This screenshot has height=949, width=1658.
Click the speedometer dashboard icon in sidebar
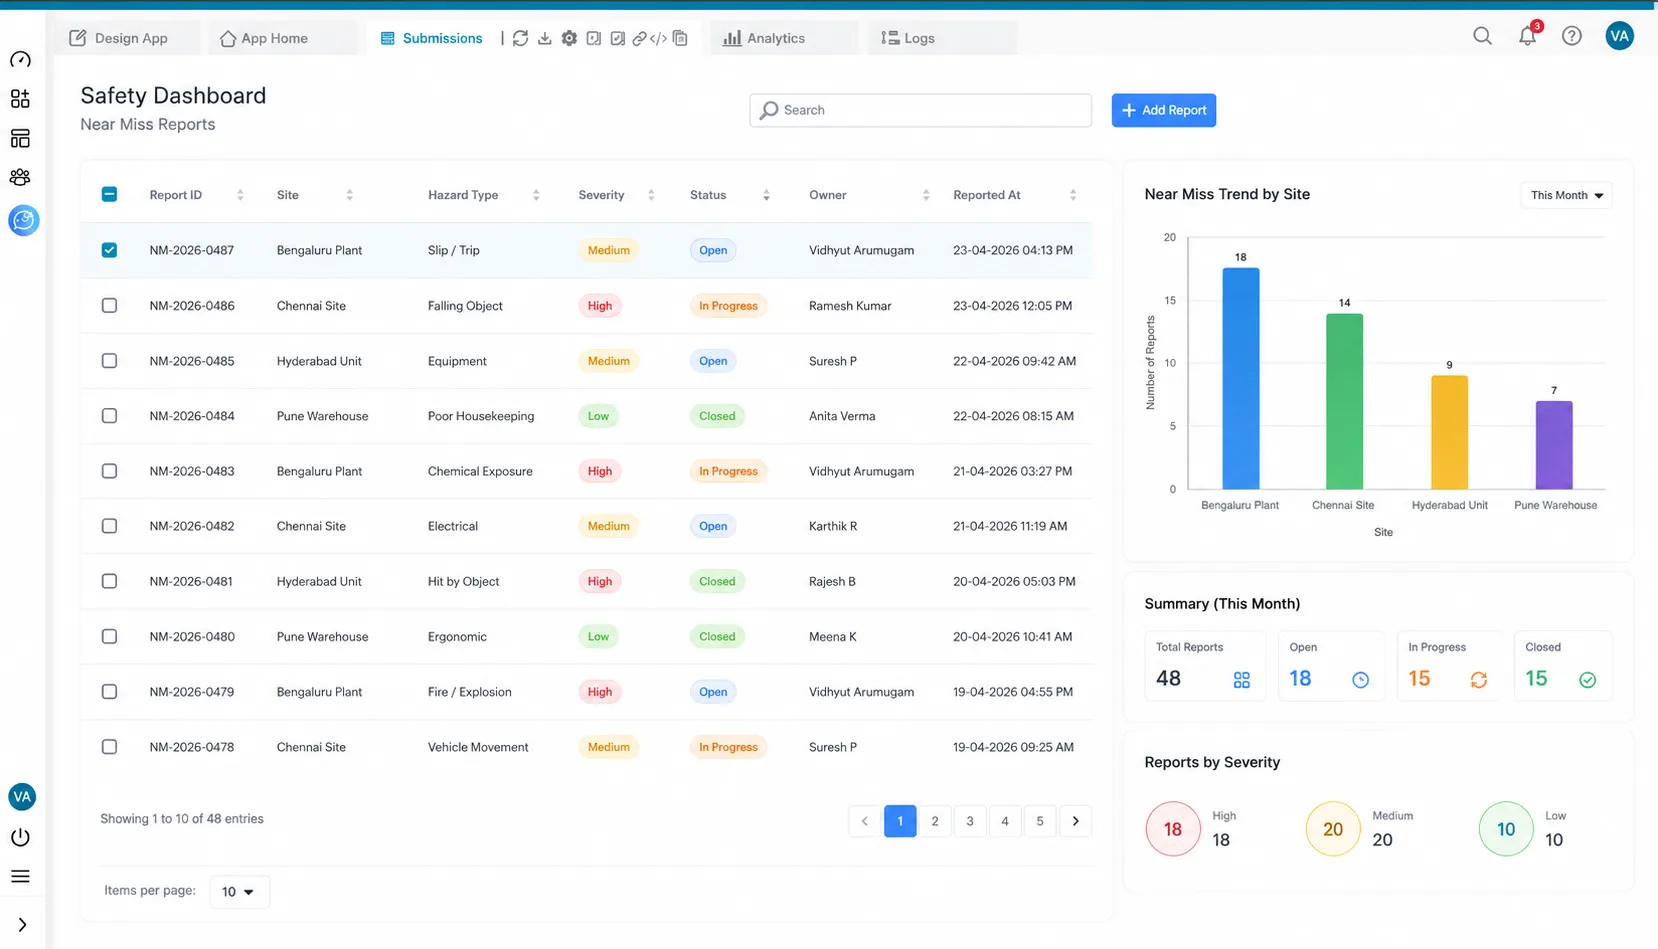[x=20, y=60]
